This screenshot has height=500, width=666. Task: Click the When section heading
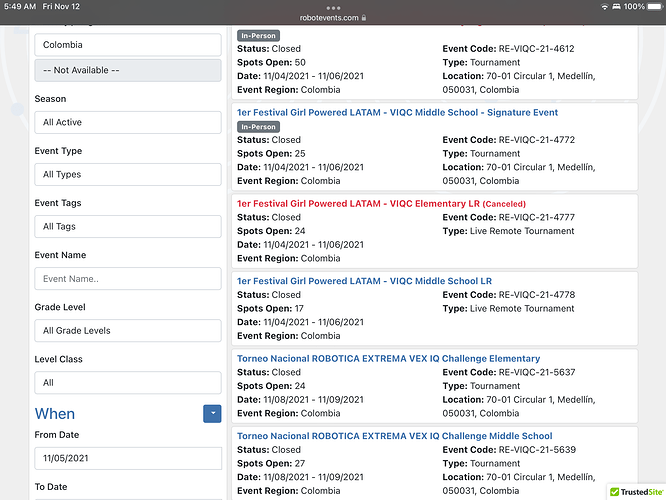pos(55,414)
